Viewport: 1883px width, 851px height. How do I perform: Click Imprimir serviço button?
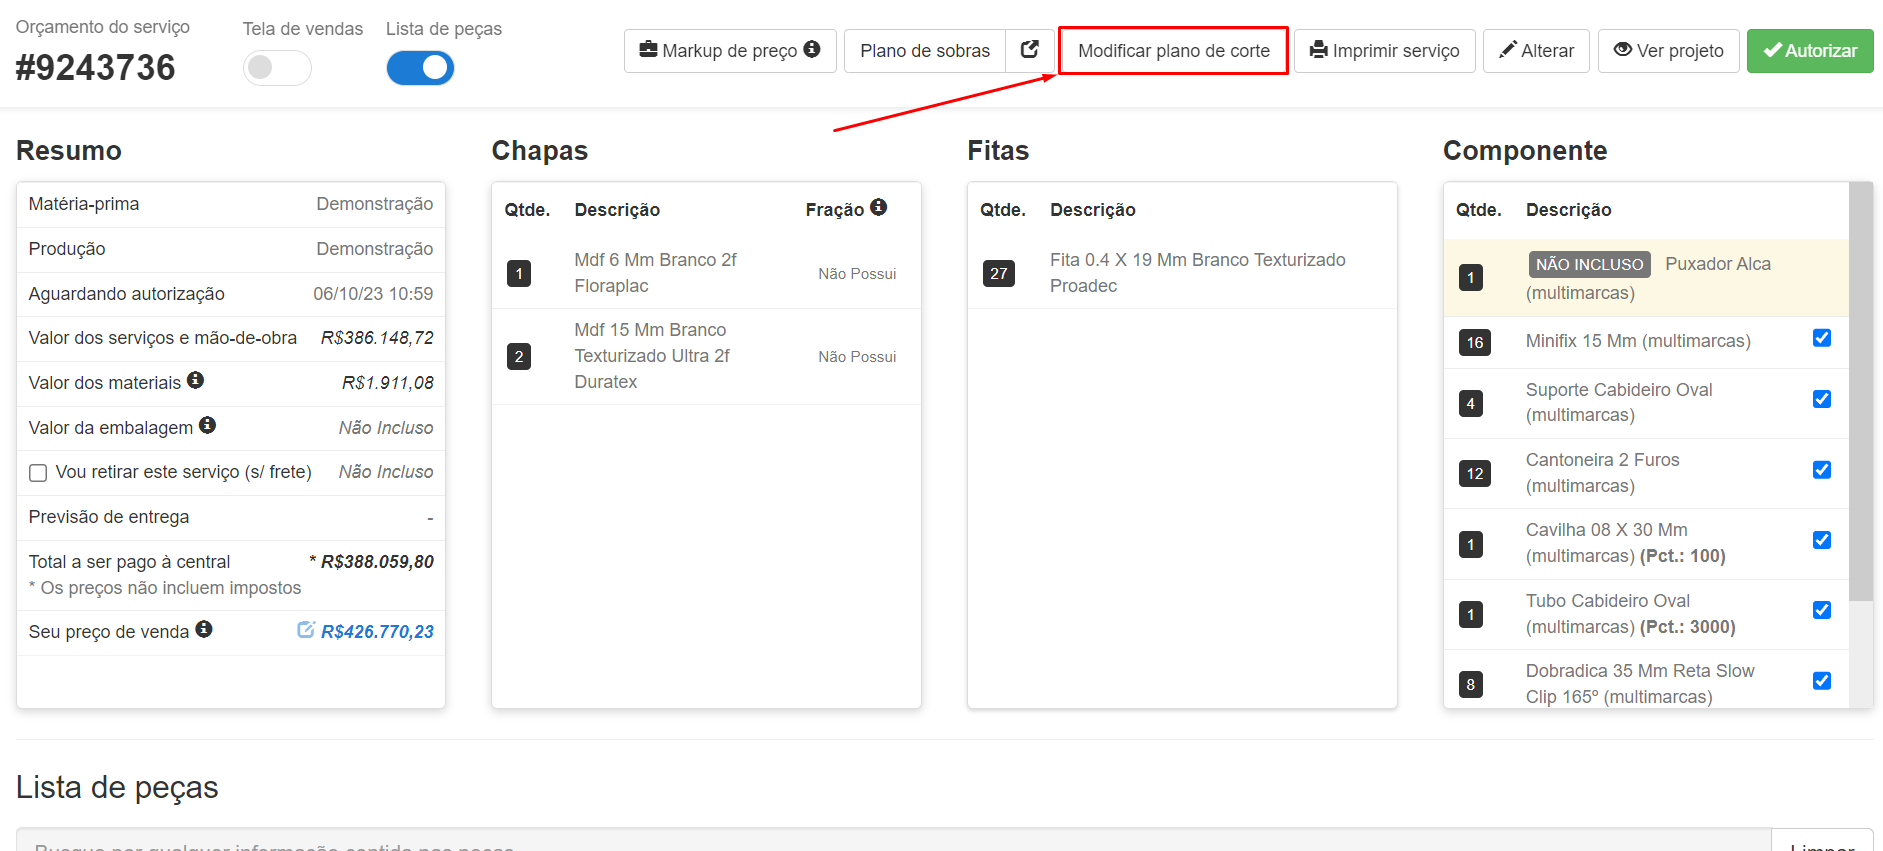[x=1384, y=51]
